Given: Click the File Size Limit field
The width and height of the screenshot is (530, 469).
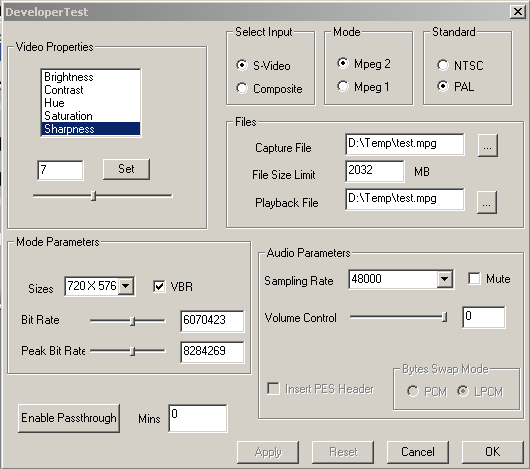Looking at the screenshot, I should [x=375, y=171].
